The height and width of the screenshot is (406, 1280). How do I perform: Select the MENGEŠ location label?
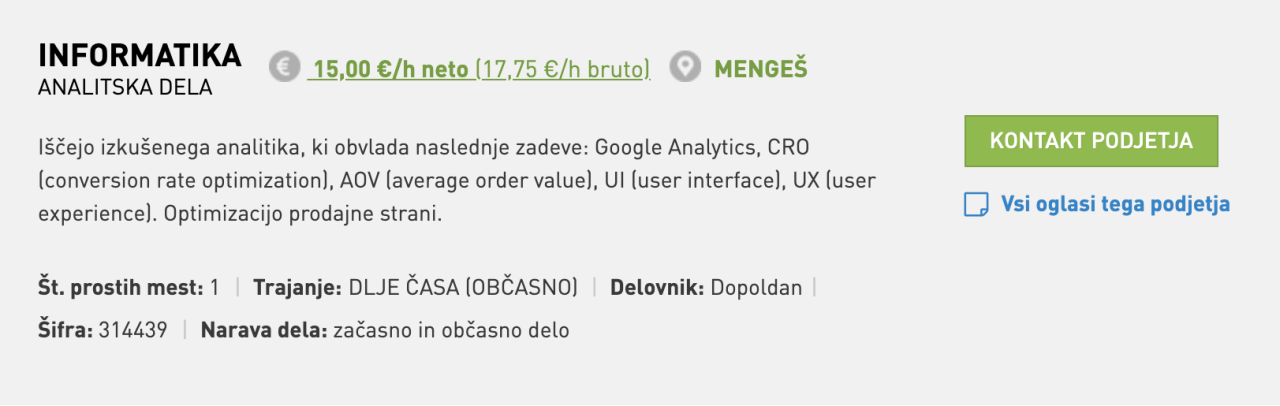[760, 69]
